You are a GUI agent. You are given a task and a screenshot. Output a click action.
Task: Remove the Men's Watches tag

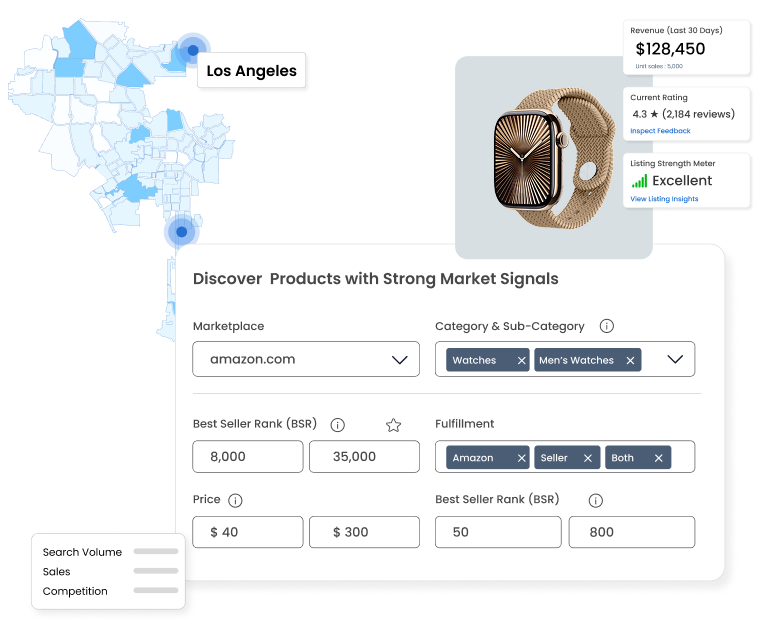(630, 360)
